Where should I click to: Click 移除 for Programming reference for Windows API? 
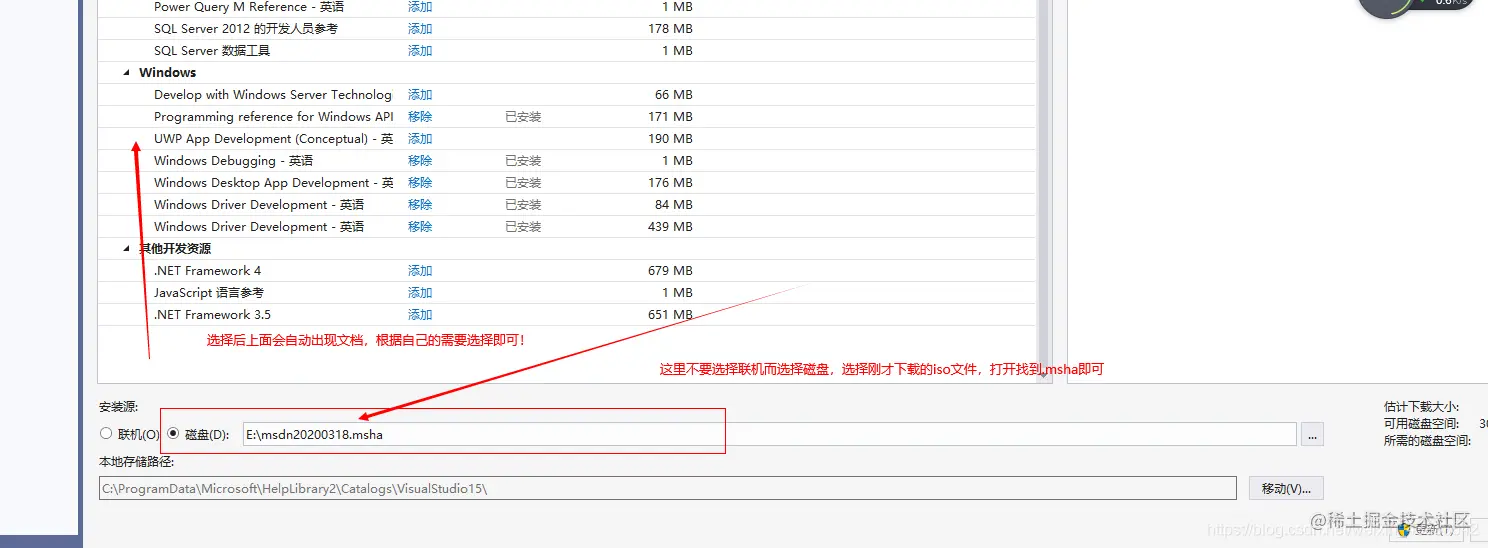coord(420,117)
